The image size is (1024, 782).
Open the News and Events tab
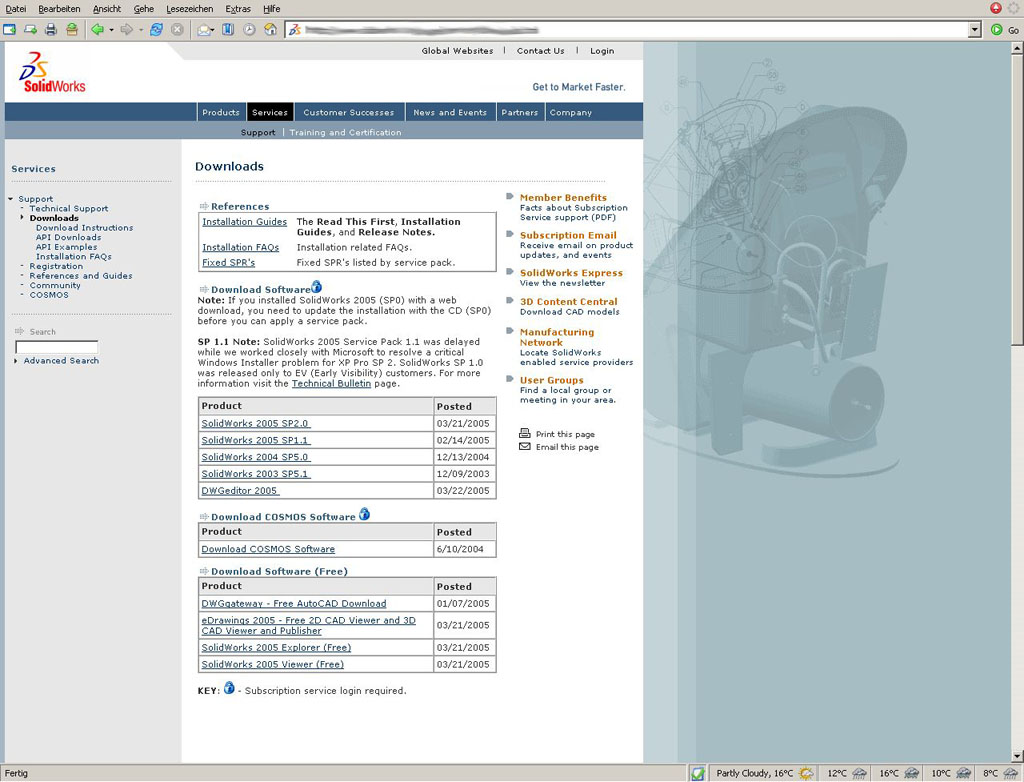point(450,112)
